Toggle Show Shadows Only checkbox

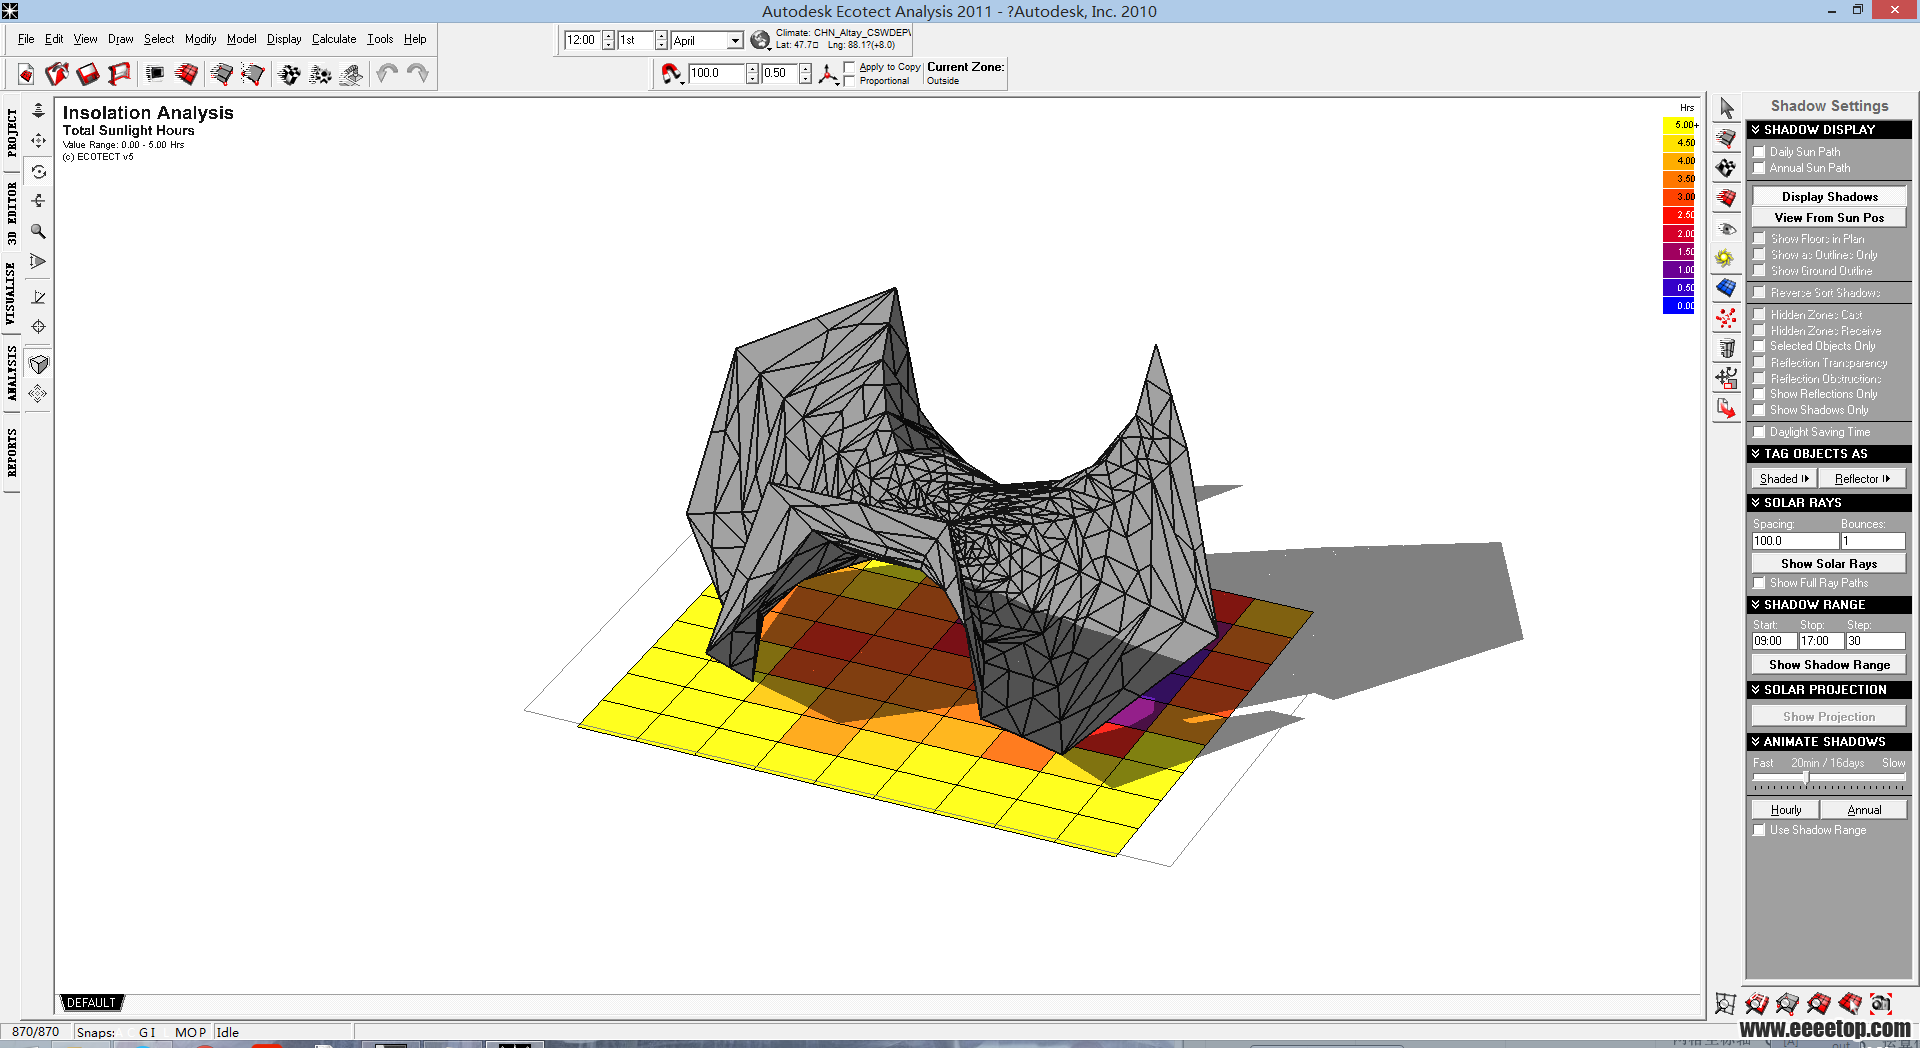pyautogui.click(x=1759, y=410)
